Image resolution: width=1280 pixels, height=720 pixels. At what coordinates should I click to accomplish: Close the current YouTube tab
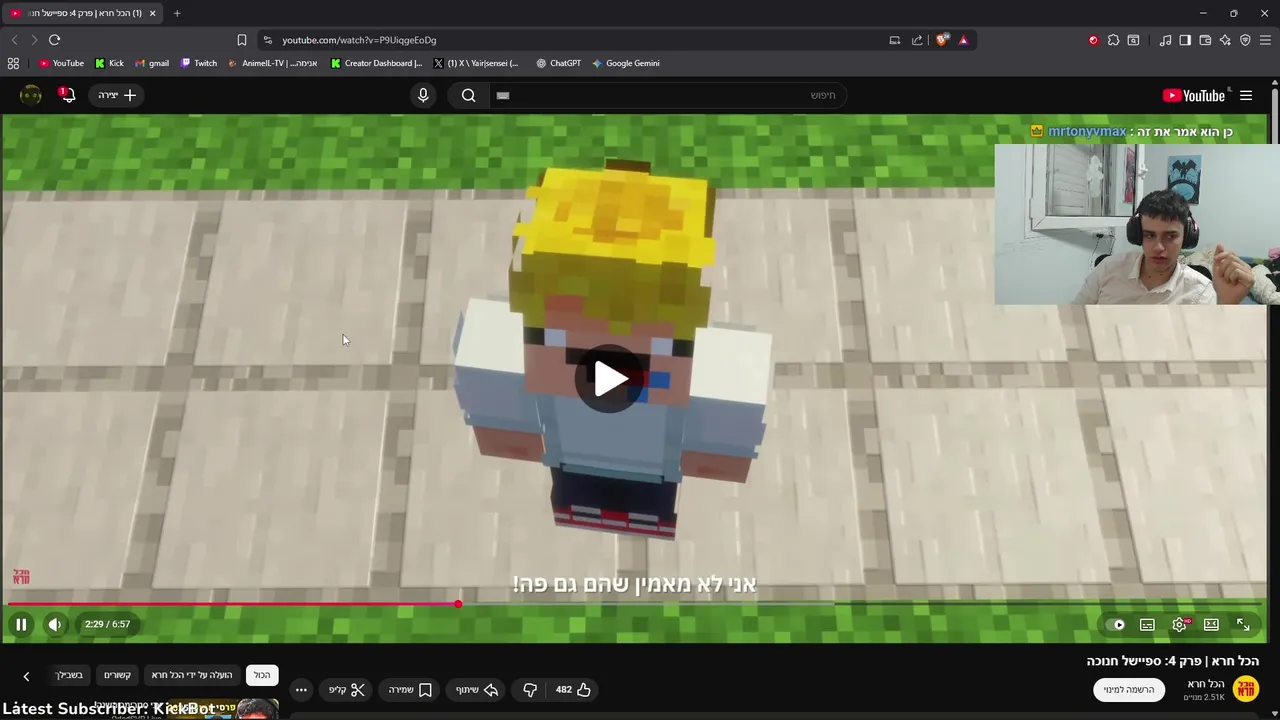(152, 13)
